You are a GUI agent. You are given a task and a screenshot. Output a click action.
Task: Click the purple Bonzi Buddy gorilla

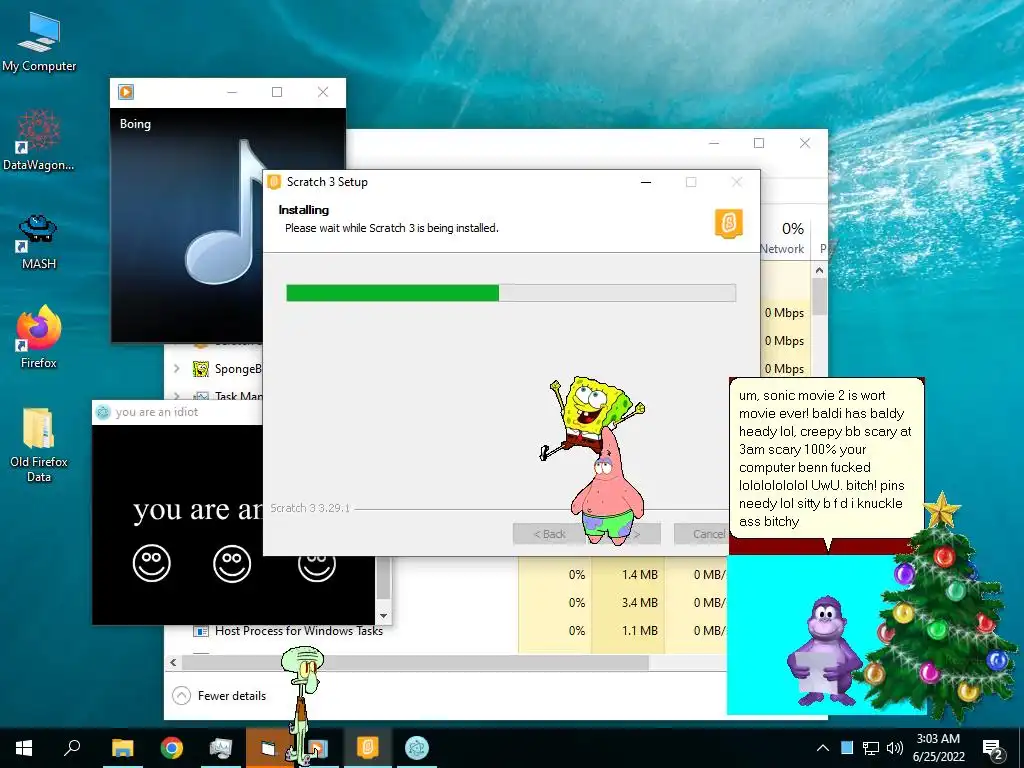pos(824,651)
